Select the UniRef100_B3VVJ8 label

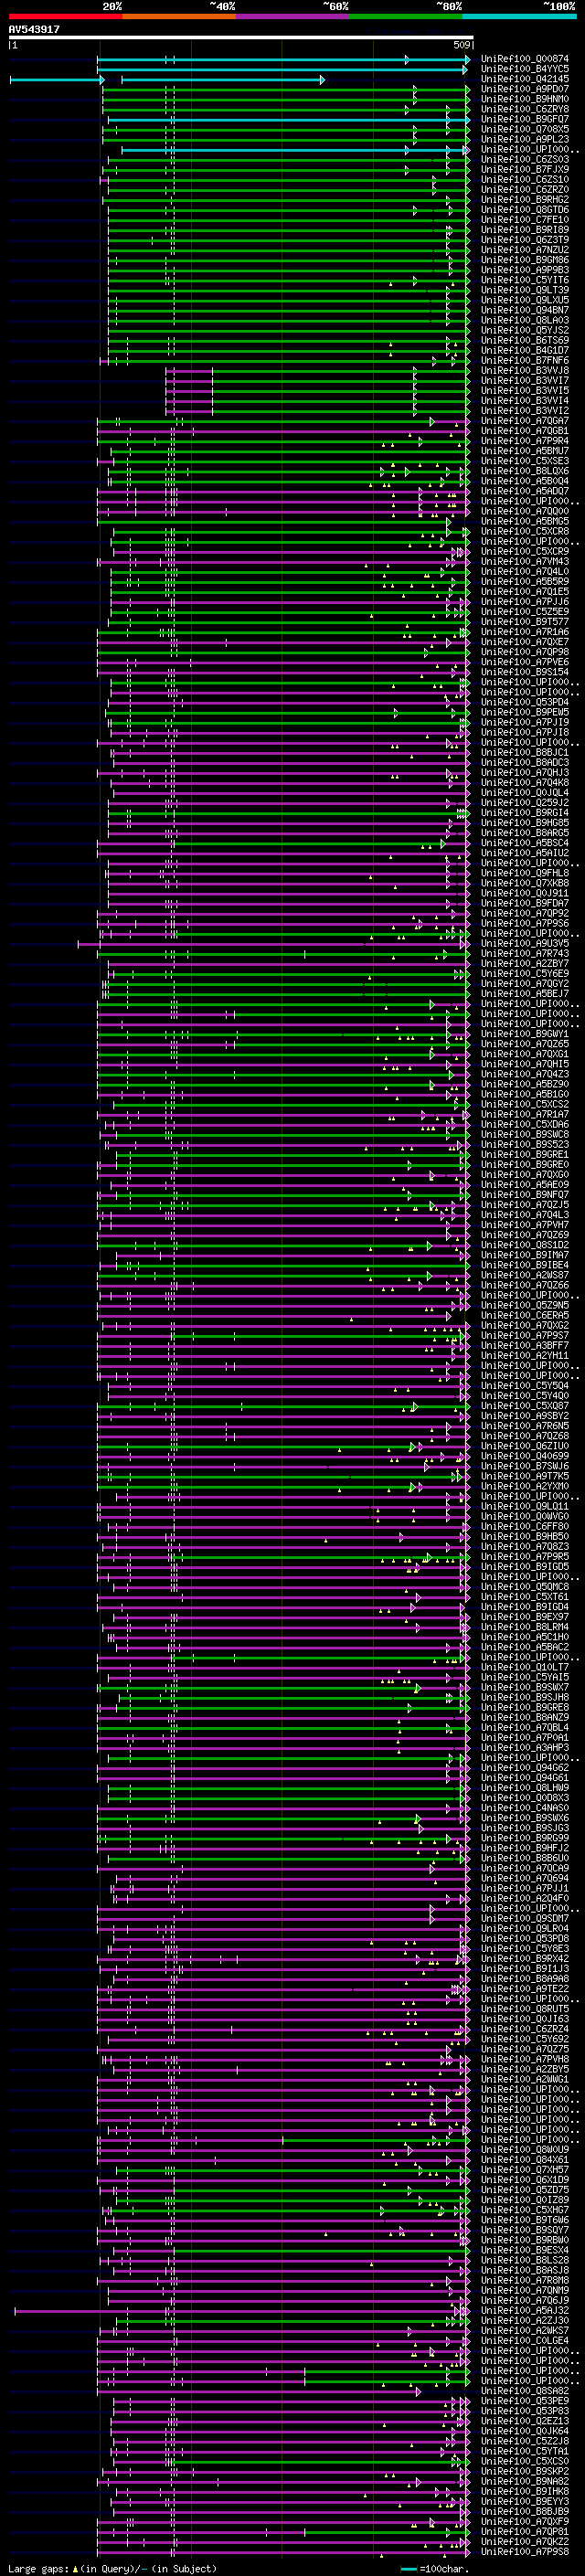tap(525, 371)
